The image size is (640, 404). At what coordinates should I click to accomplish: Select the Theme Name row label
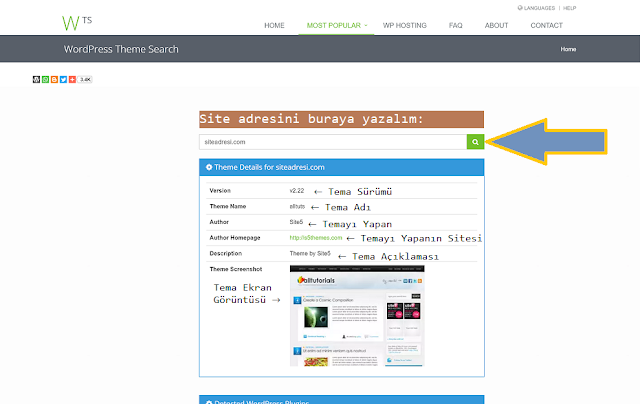pos(228,206)
